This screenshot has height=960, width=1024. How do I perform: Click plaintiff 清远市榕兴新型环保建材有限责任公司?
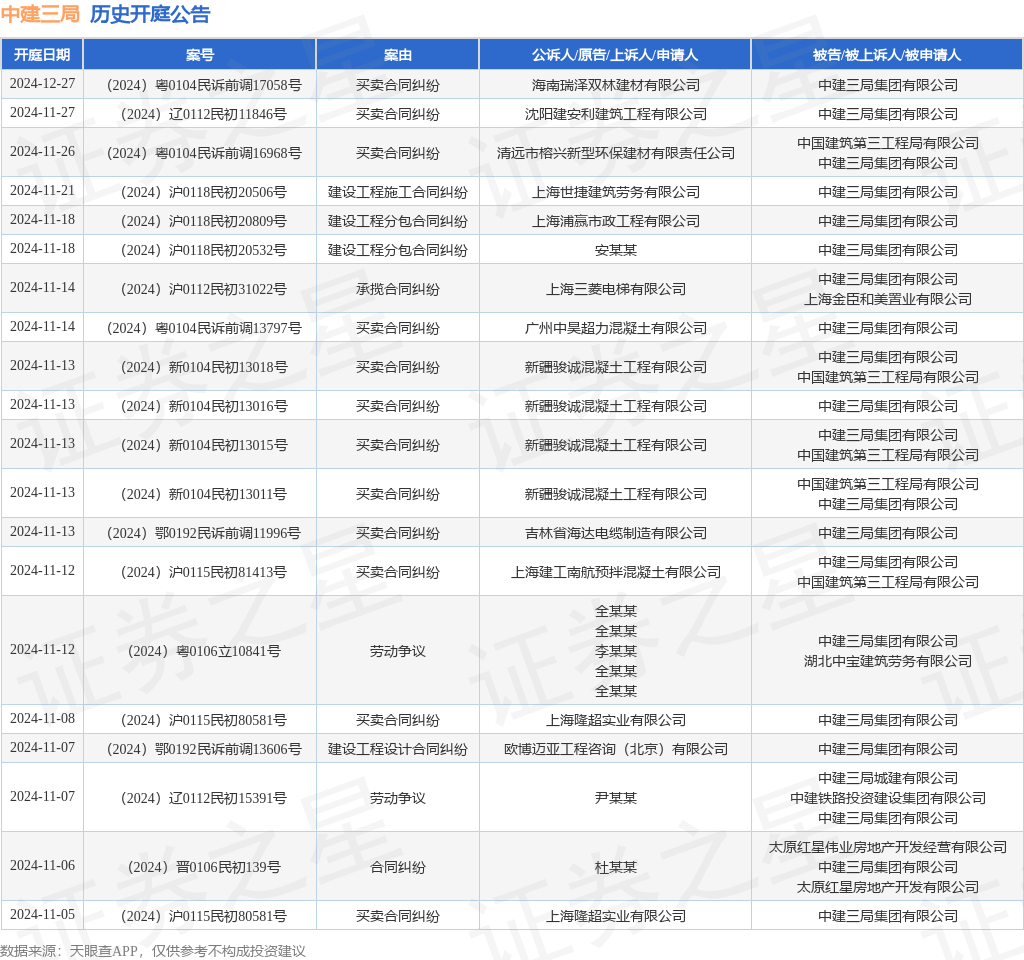point(615,153)
